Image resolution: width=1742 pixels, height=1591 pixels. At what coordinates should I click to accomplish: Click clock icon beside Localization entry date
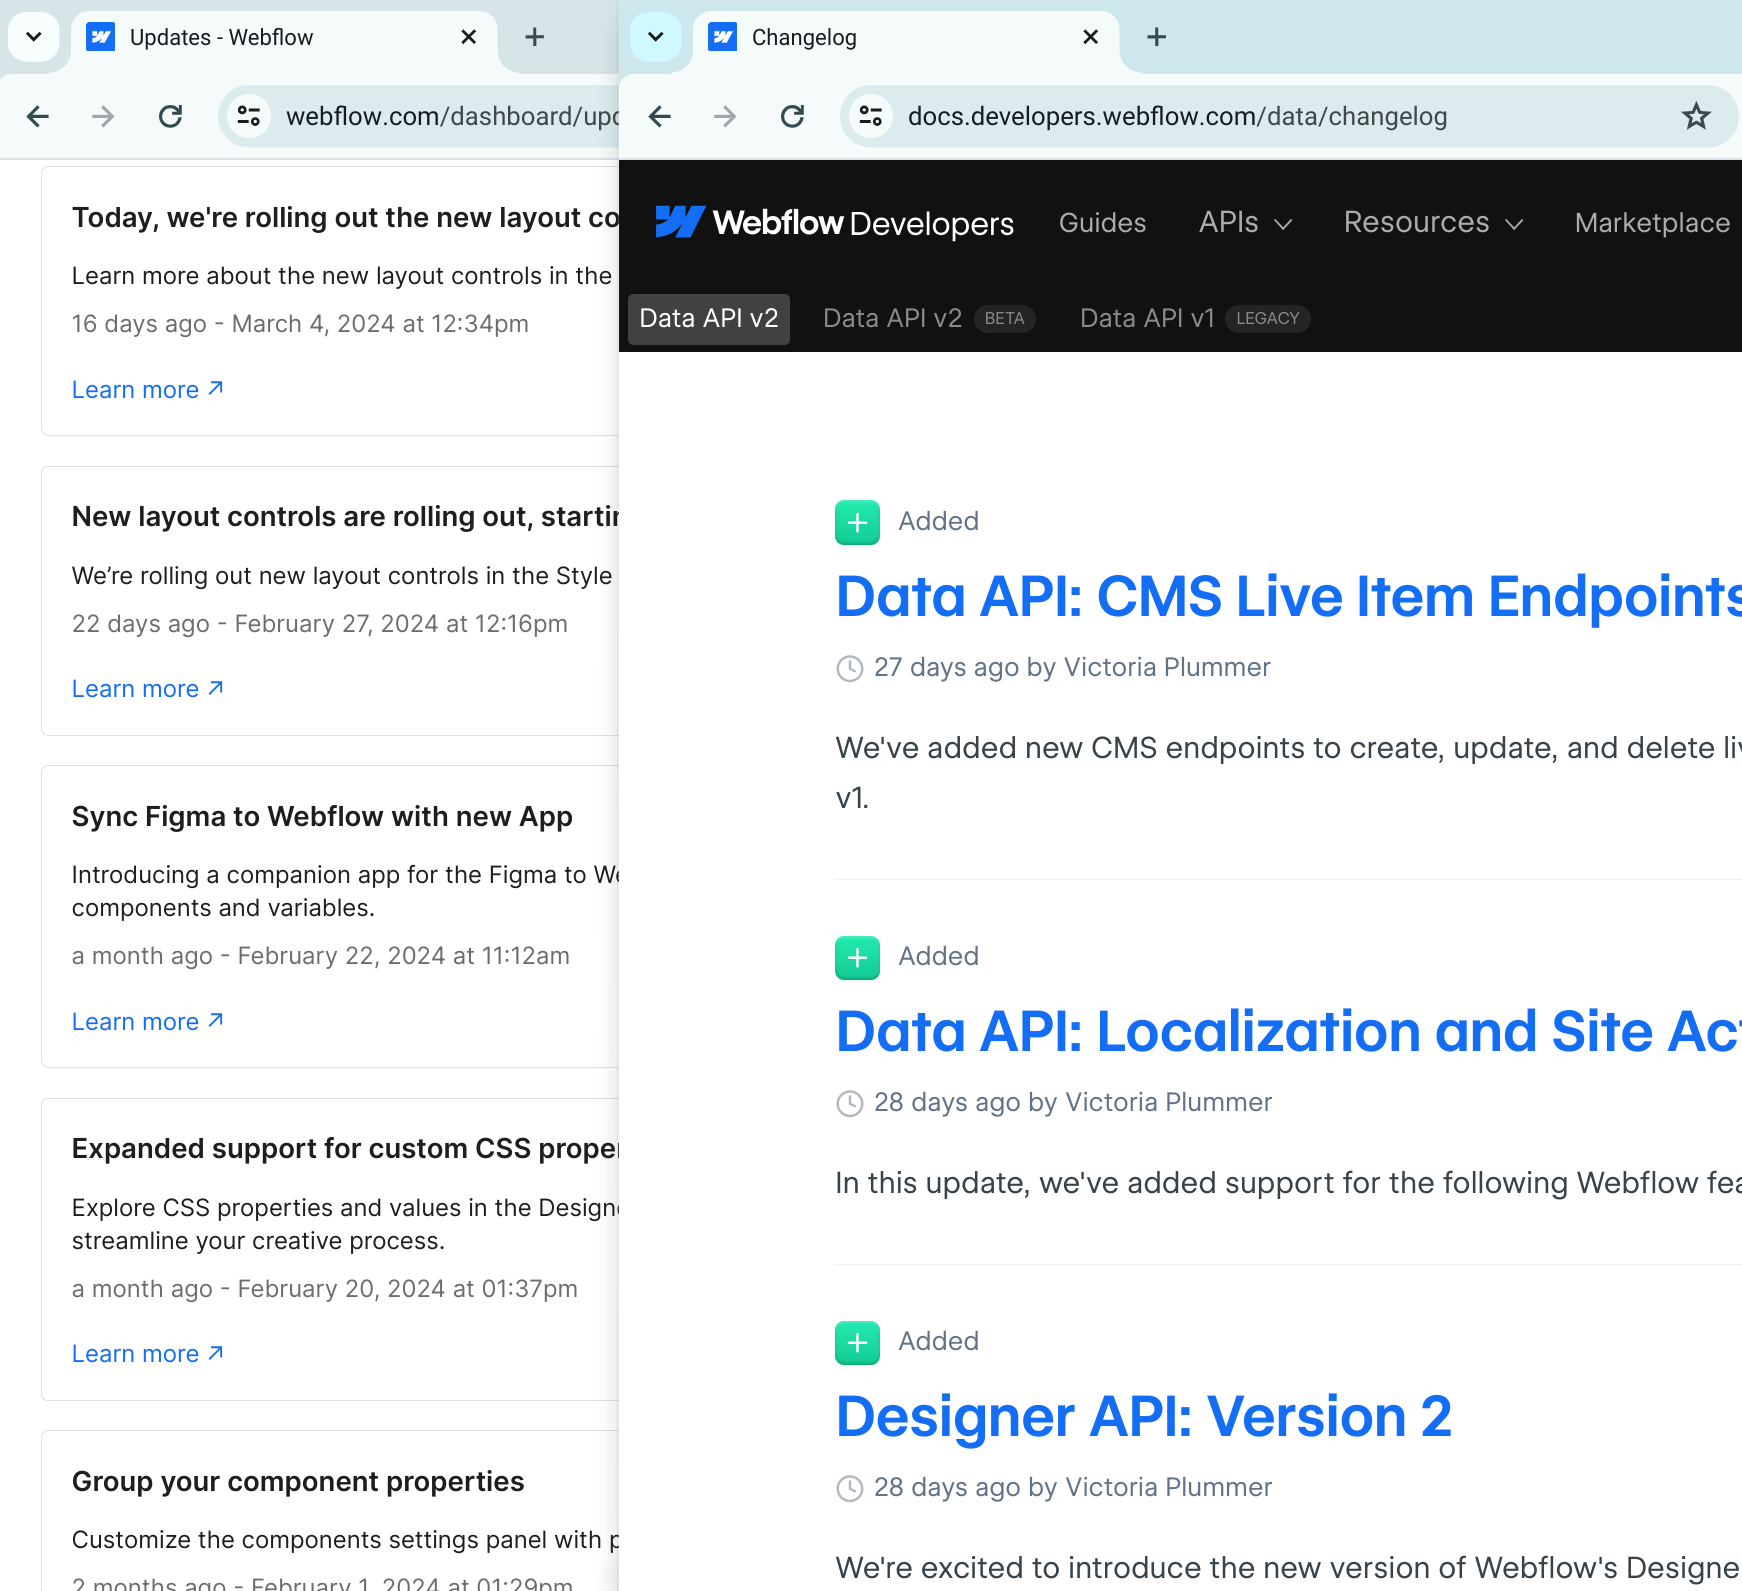coord(850,1103)
